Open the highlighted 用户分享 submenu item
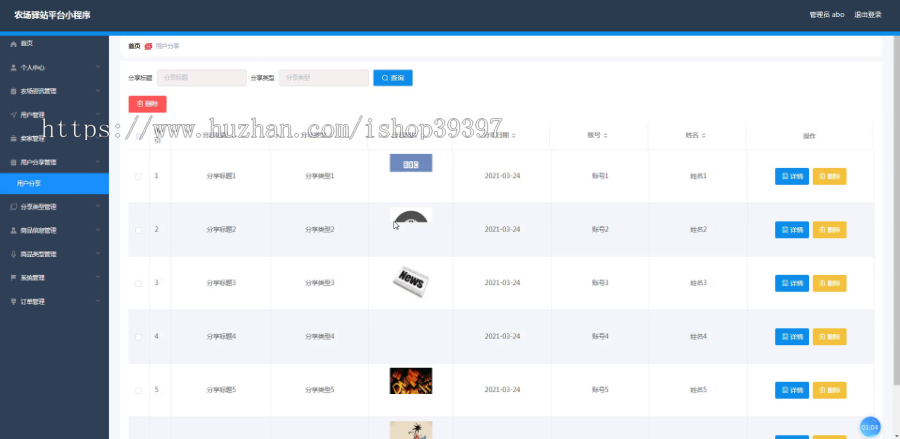The image size is (900, 439). pos(55,184)
